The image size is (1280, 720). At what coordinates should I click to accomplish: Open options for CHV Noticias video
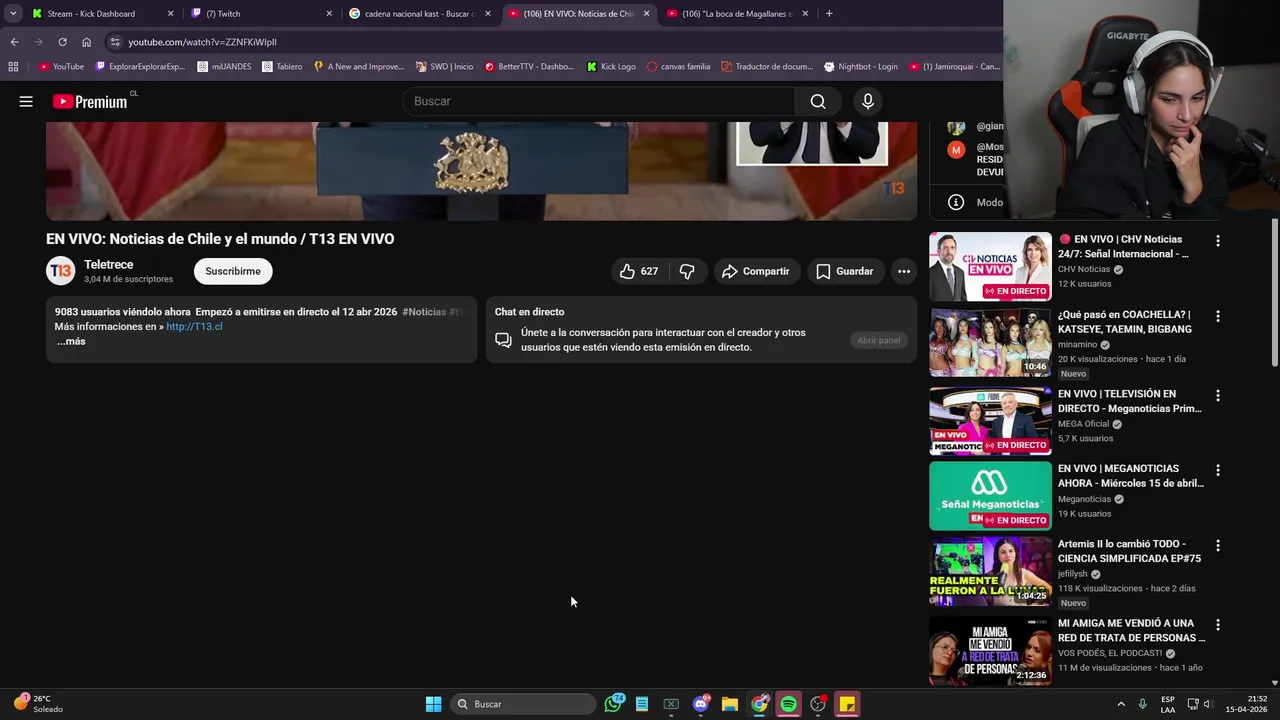tap(1217, 241)
